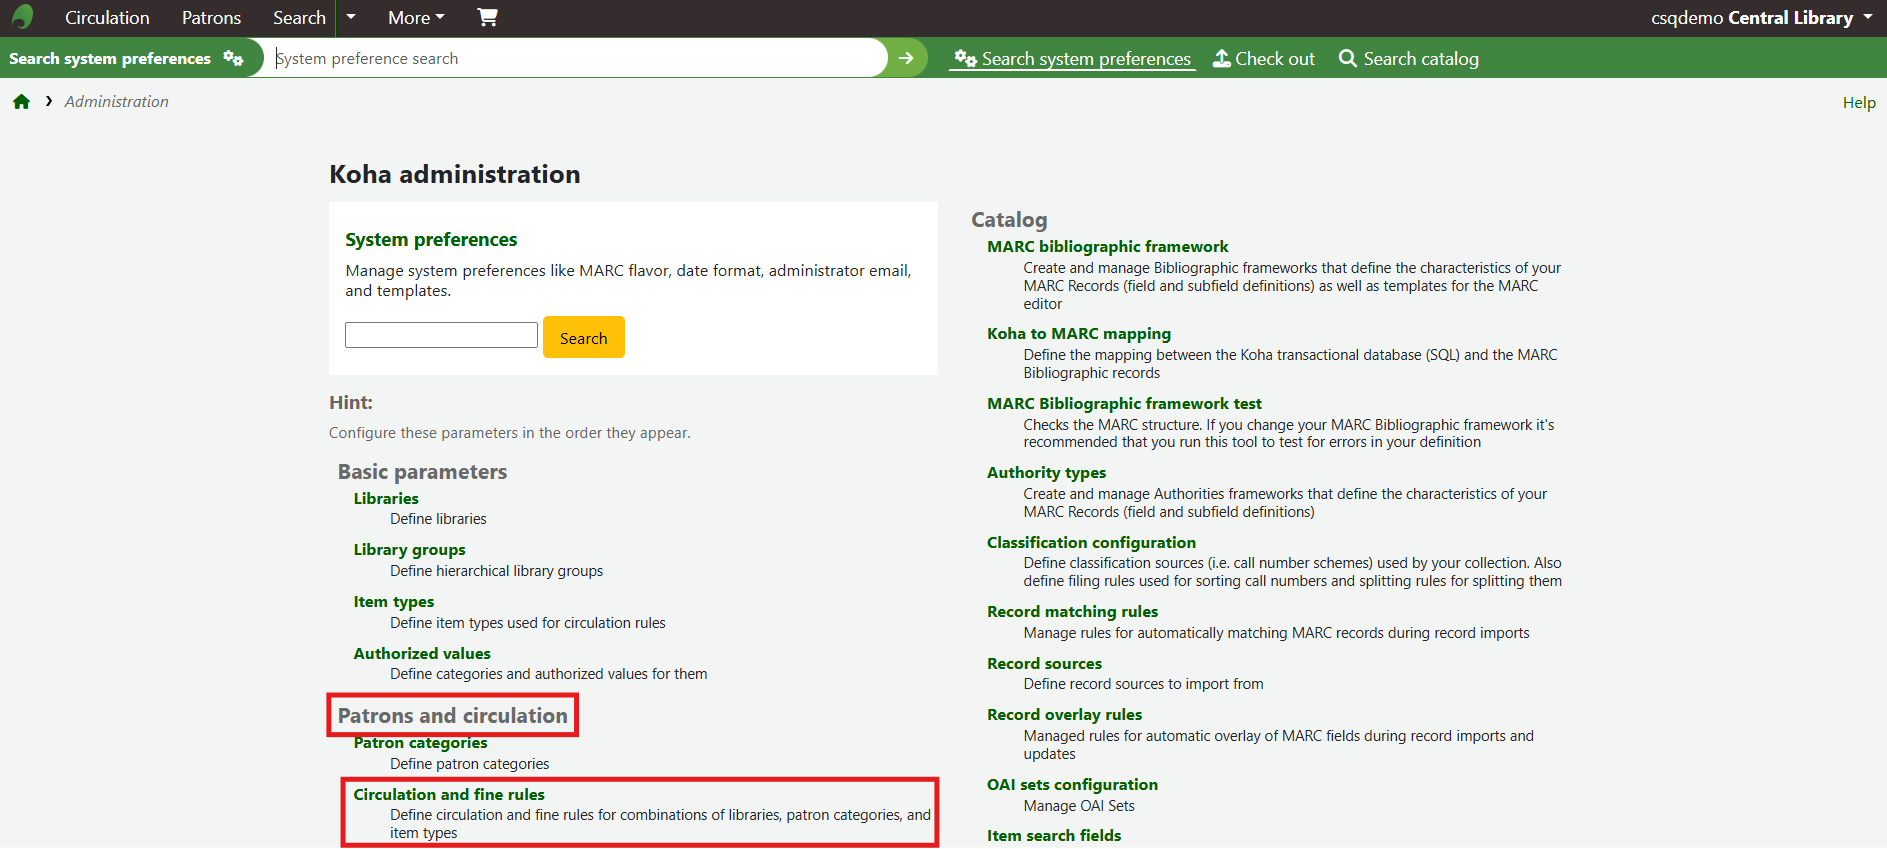The height and width of the screenshot is (849, 1887).
Task: Open the Circulation menu item
Action: coord(107,18)
